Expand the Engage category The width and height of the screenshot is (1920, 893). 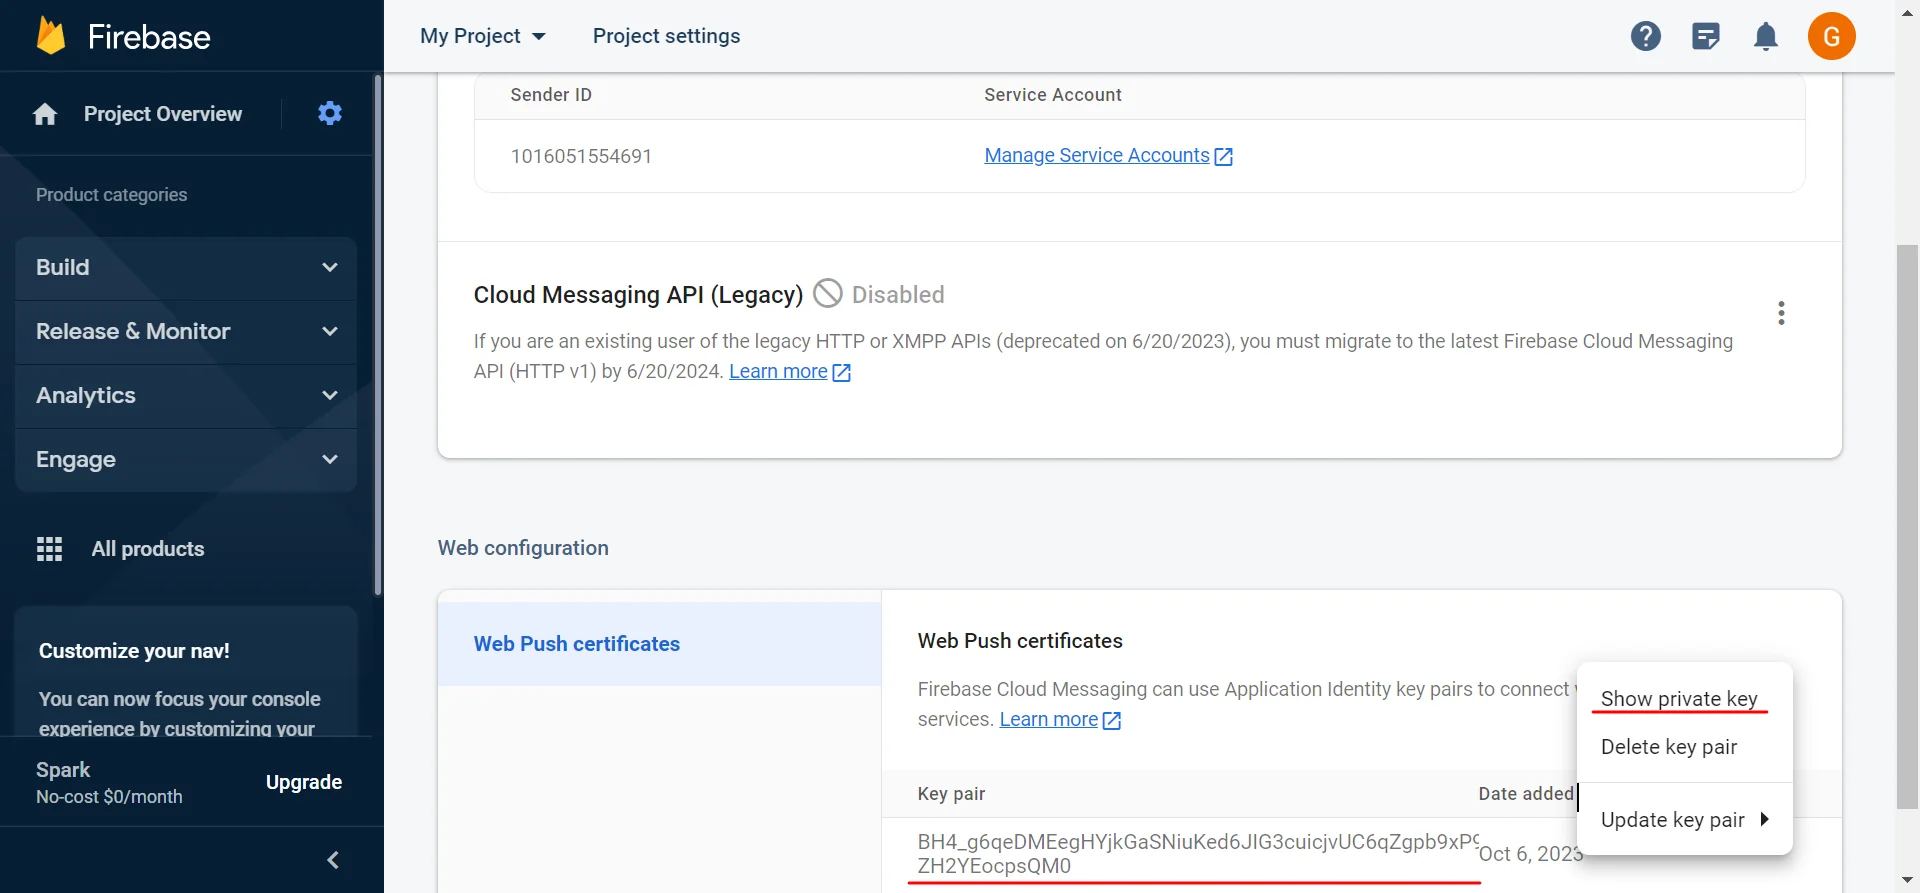pos(186,459)
